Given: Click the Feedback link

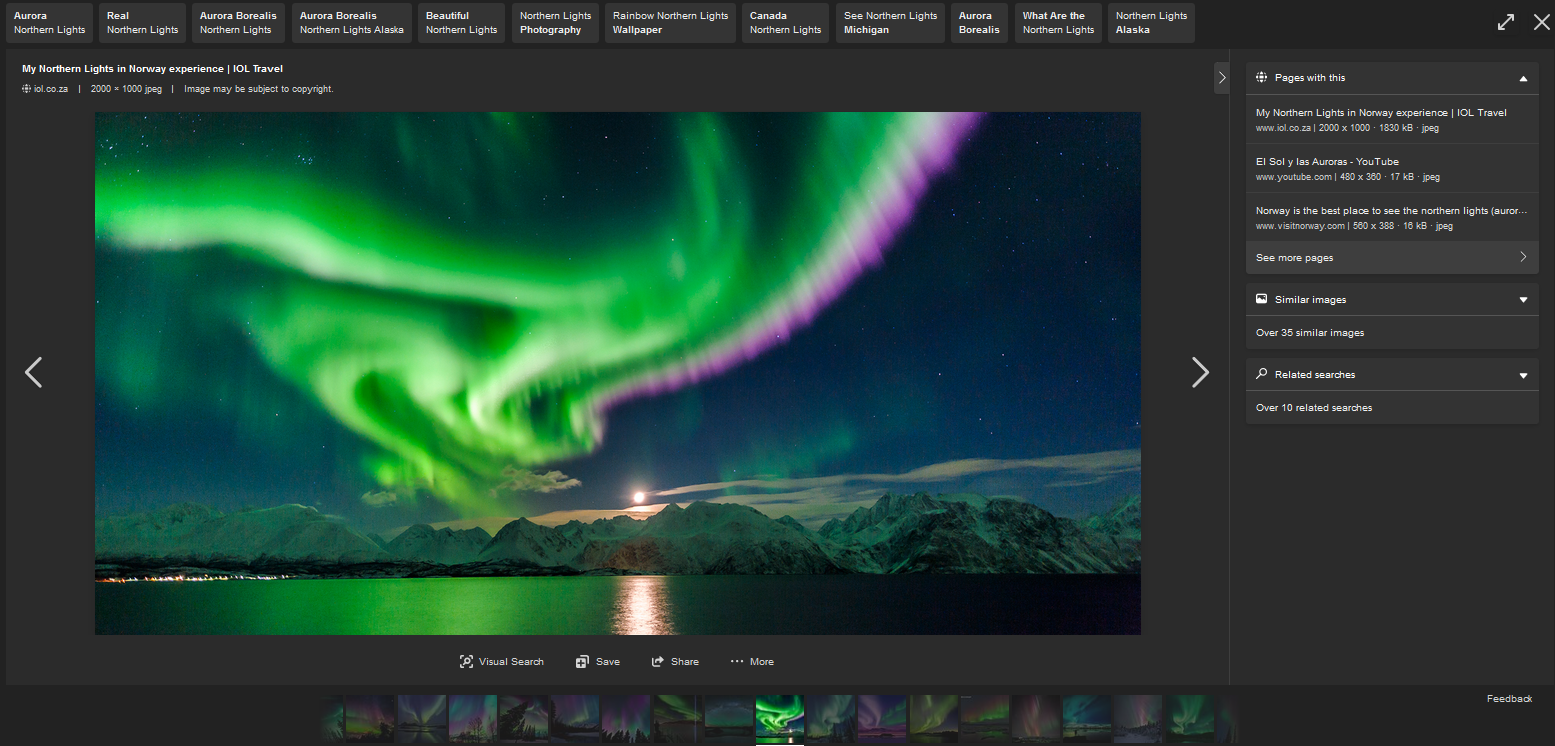Looking at the screenshot, I should pyautogui.click(x=1508, y=699).
